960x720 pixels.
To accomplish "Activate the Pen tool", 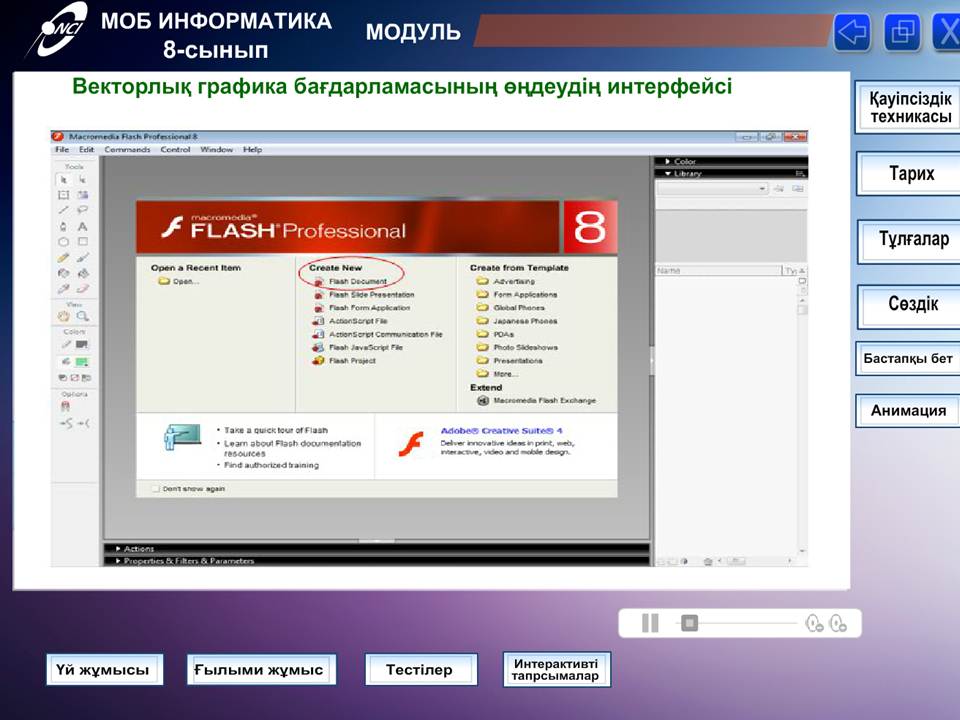I will pyautogui.click(x=64, y=227).
